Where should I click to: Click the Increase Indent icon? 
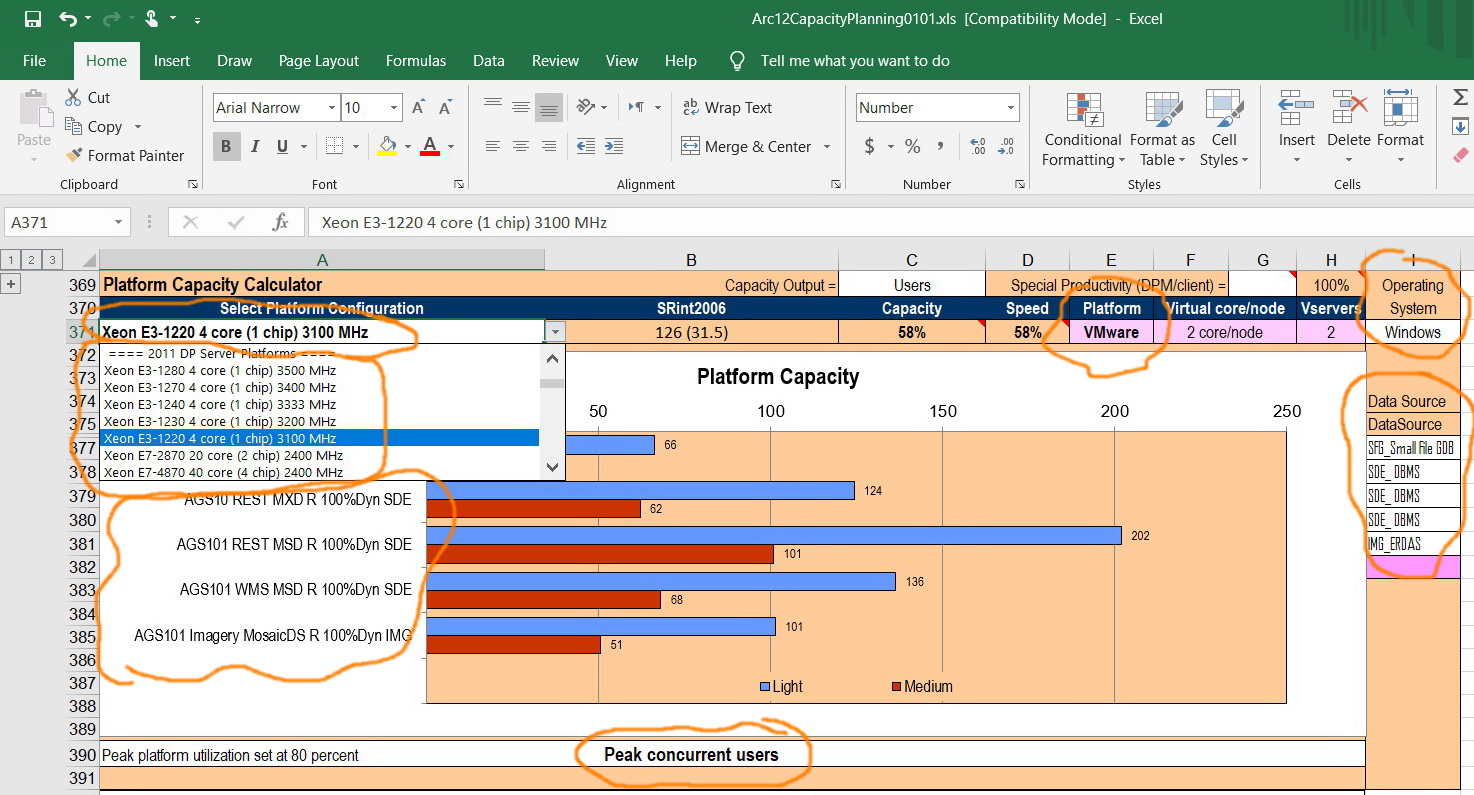613,146
